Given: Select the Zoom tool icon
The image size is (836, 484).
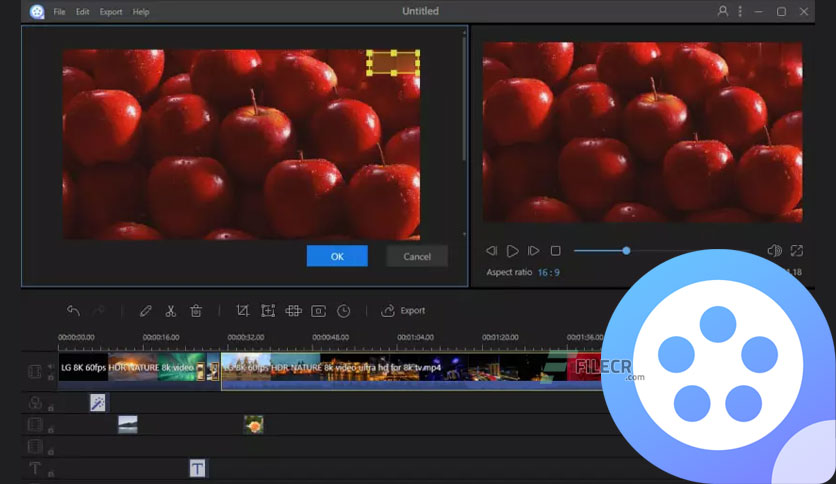Looking at the screenshot, I should pyautogui.click(x=268, y=311).
